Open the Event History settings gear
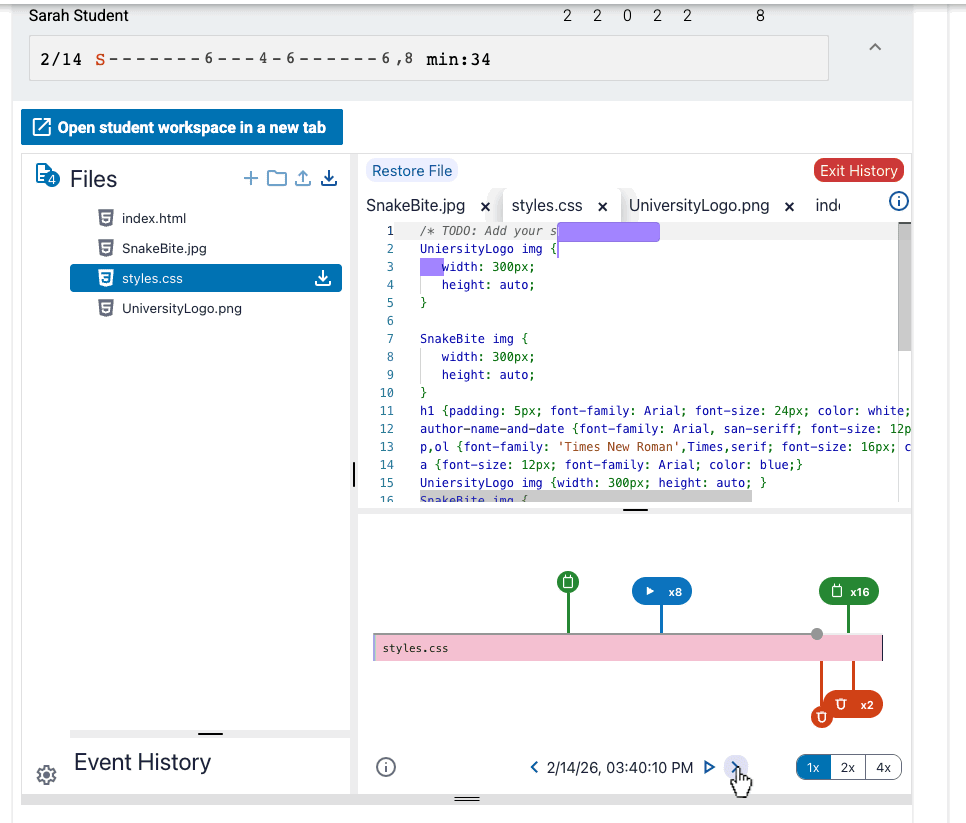Screen dimensions: 966x823 pyautogui.click(x=46, y=774)
